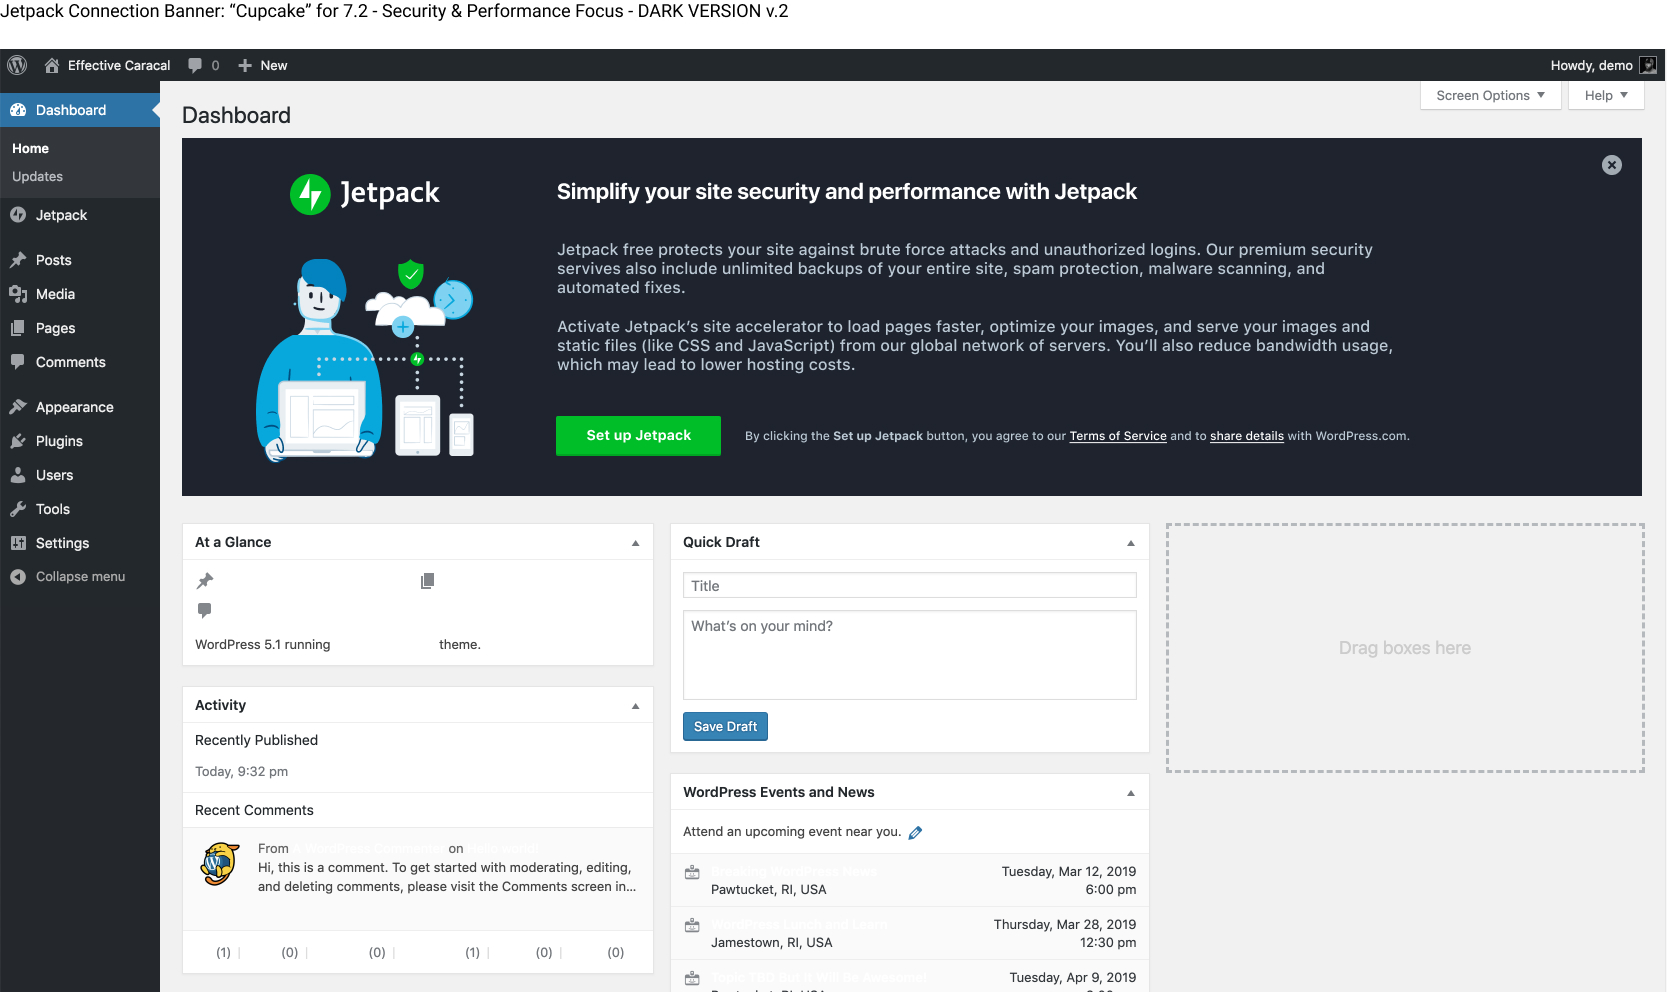The width and height of the screenshot is (1667, 992).
Task: Open the share details link
Action: point(1247,436)
